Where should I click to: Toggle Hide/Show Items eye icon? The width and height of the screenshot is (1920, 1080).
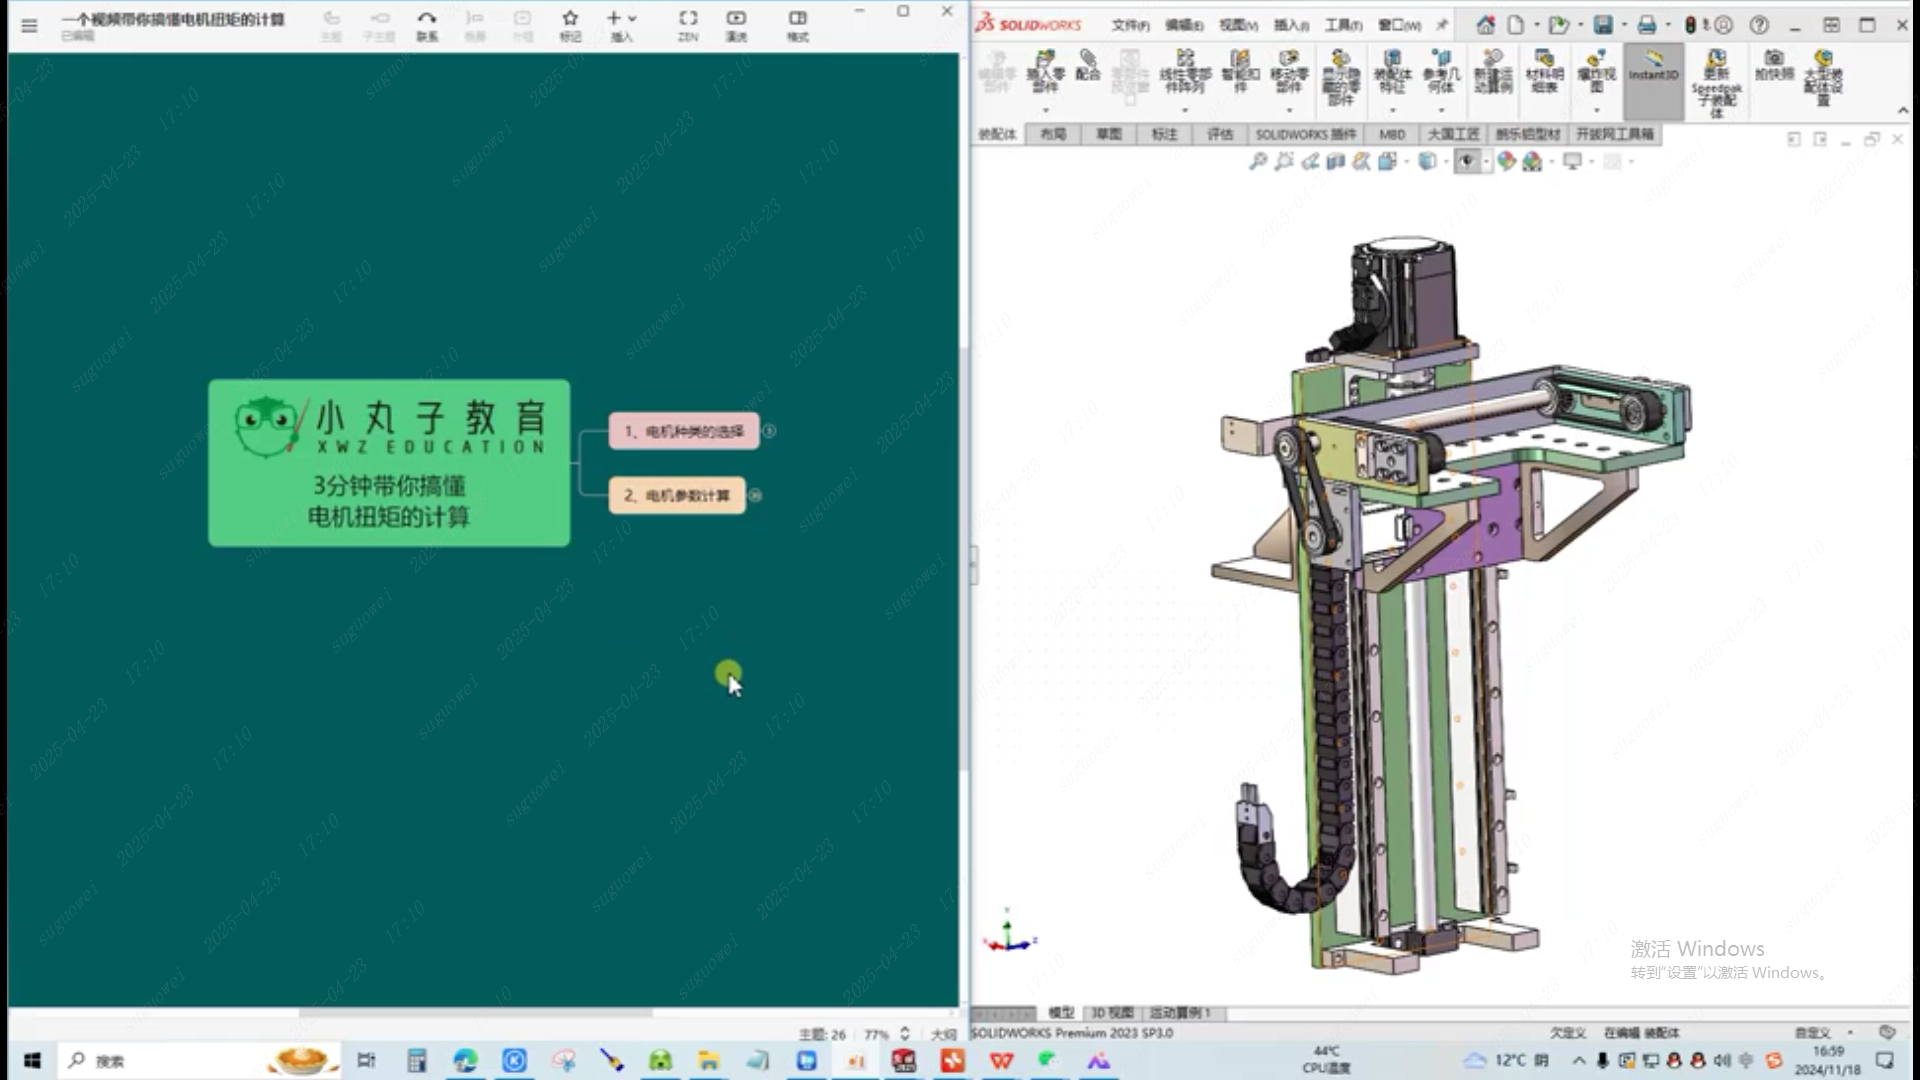coord(1467,161)
